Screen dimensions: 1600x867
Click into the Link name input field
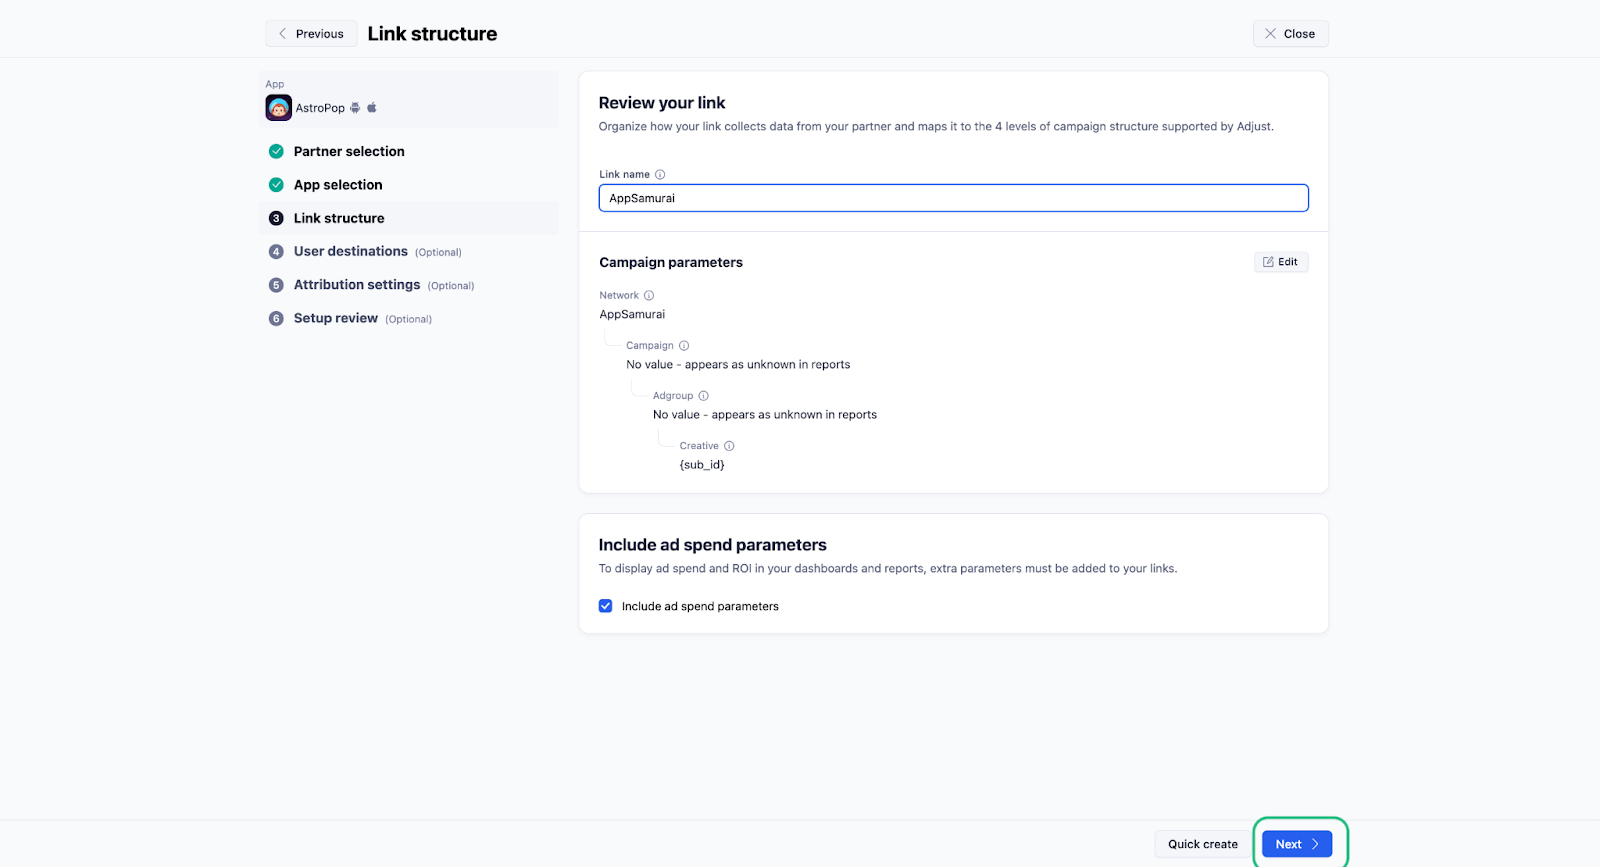point(953,198)
